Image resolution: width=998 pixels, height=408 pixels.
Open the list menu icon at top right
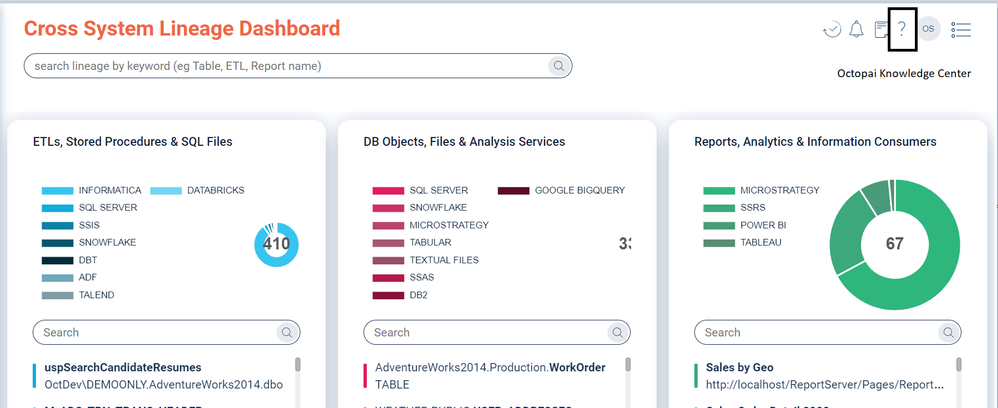961,29
